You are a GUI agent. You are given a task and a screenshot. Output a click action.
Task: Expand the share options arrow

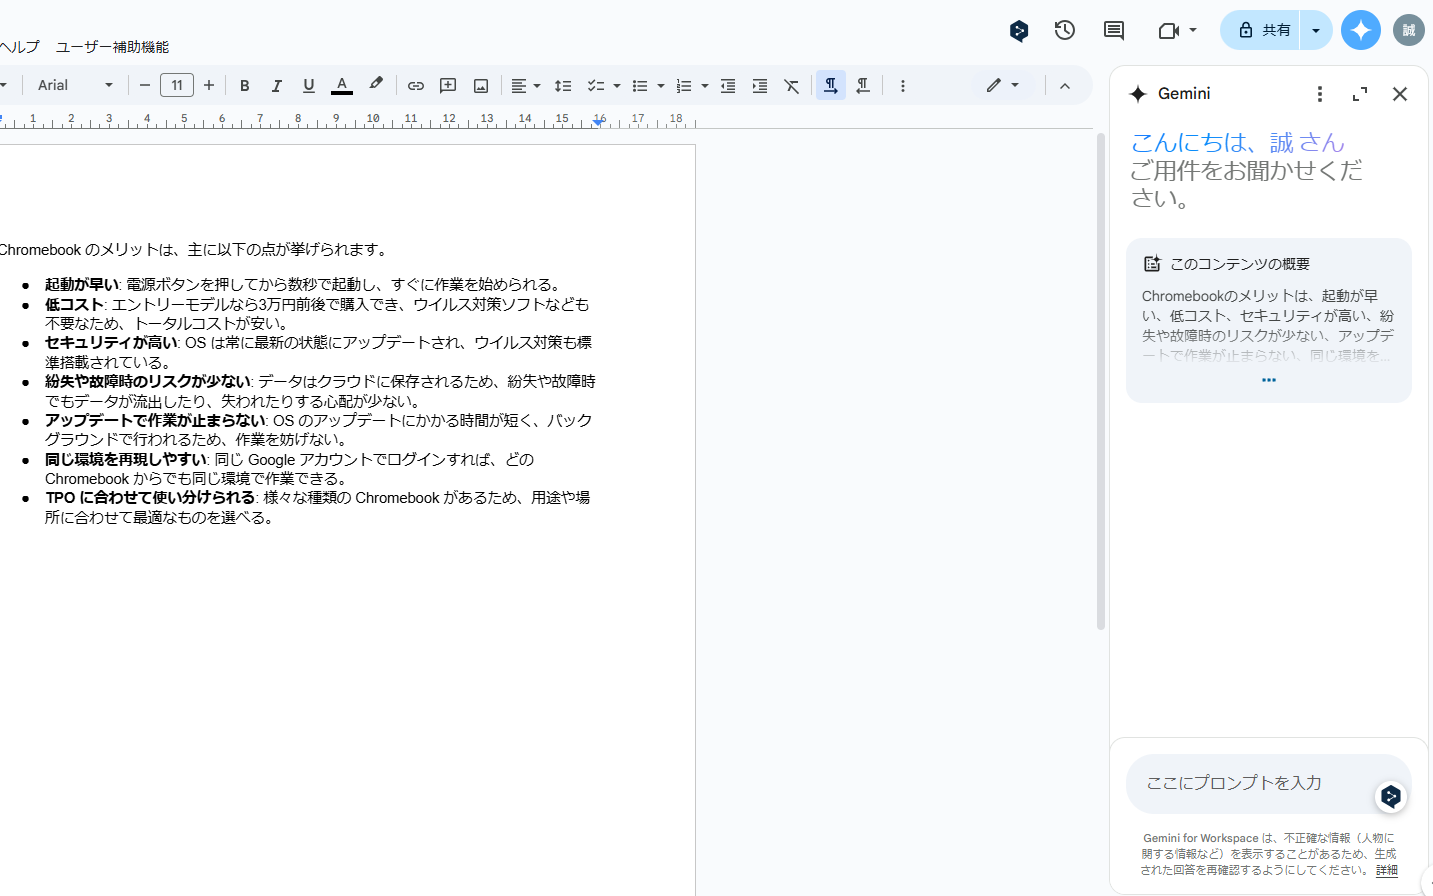tap(1316, 30)
